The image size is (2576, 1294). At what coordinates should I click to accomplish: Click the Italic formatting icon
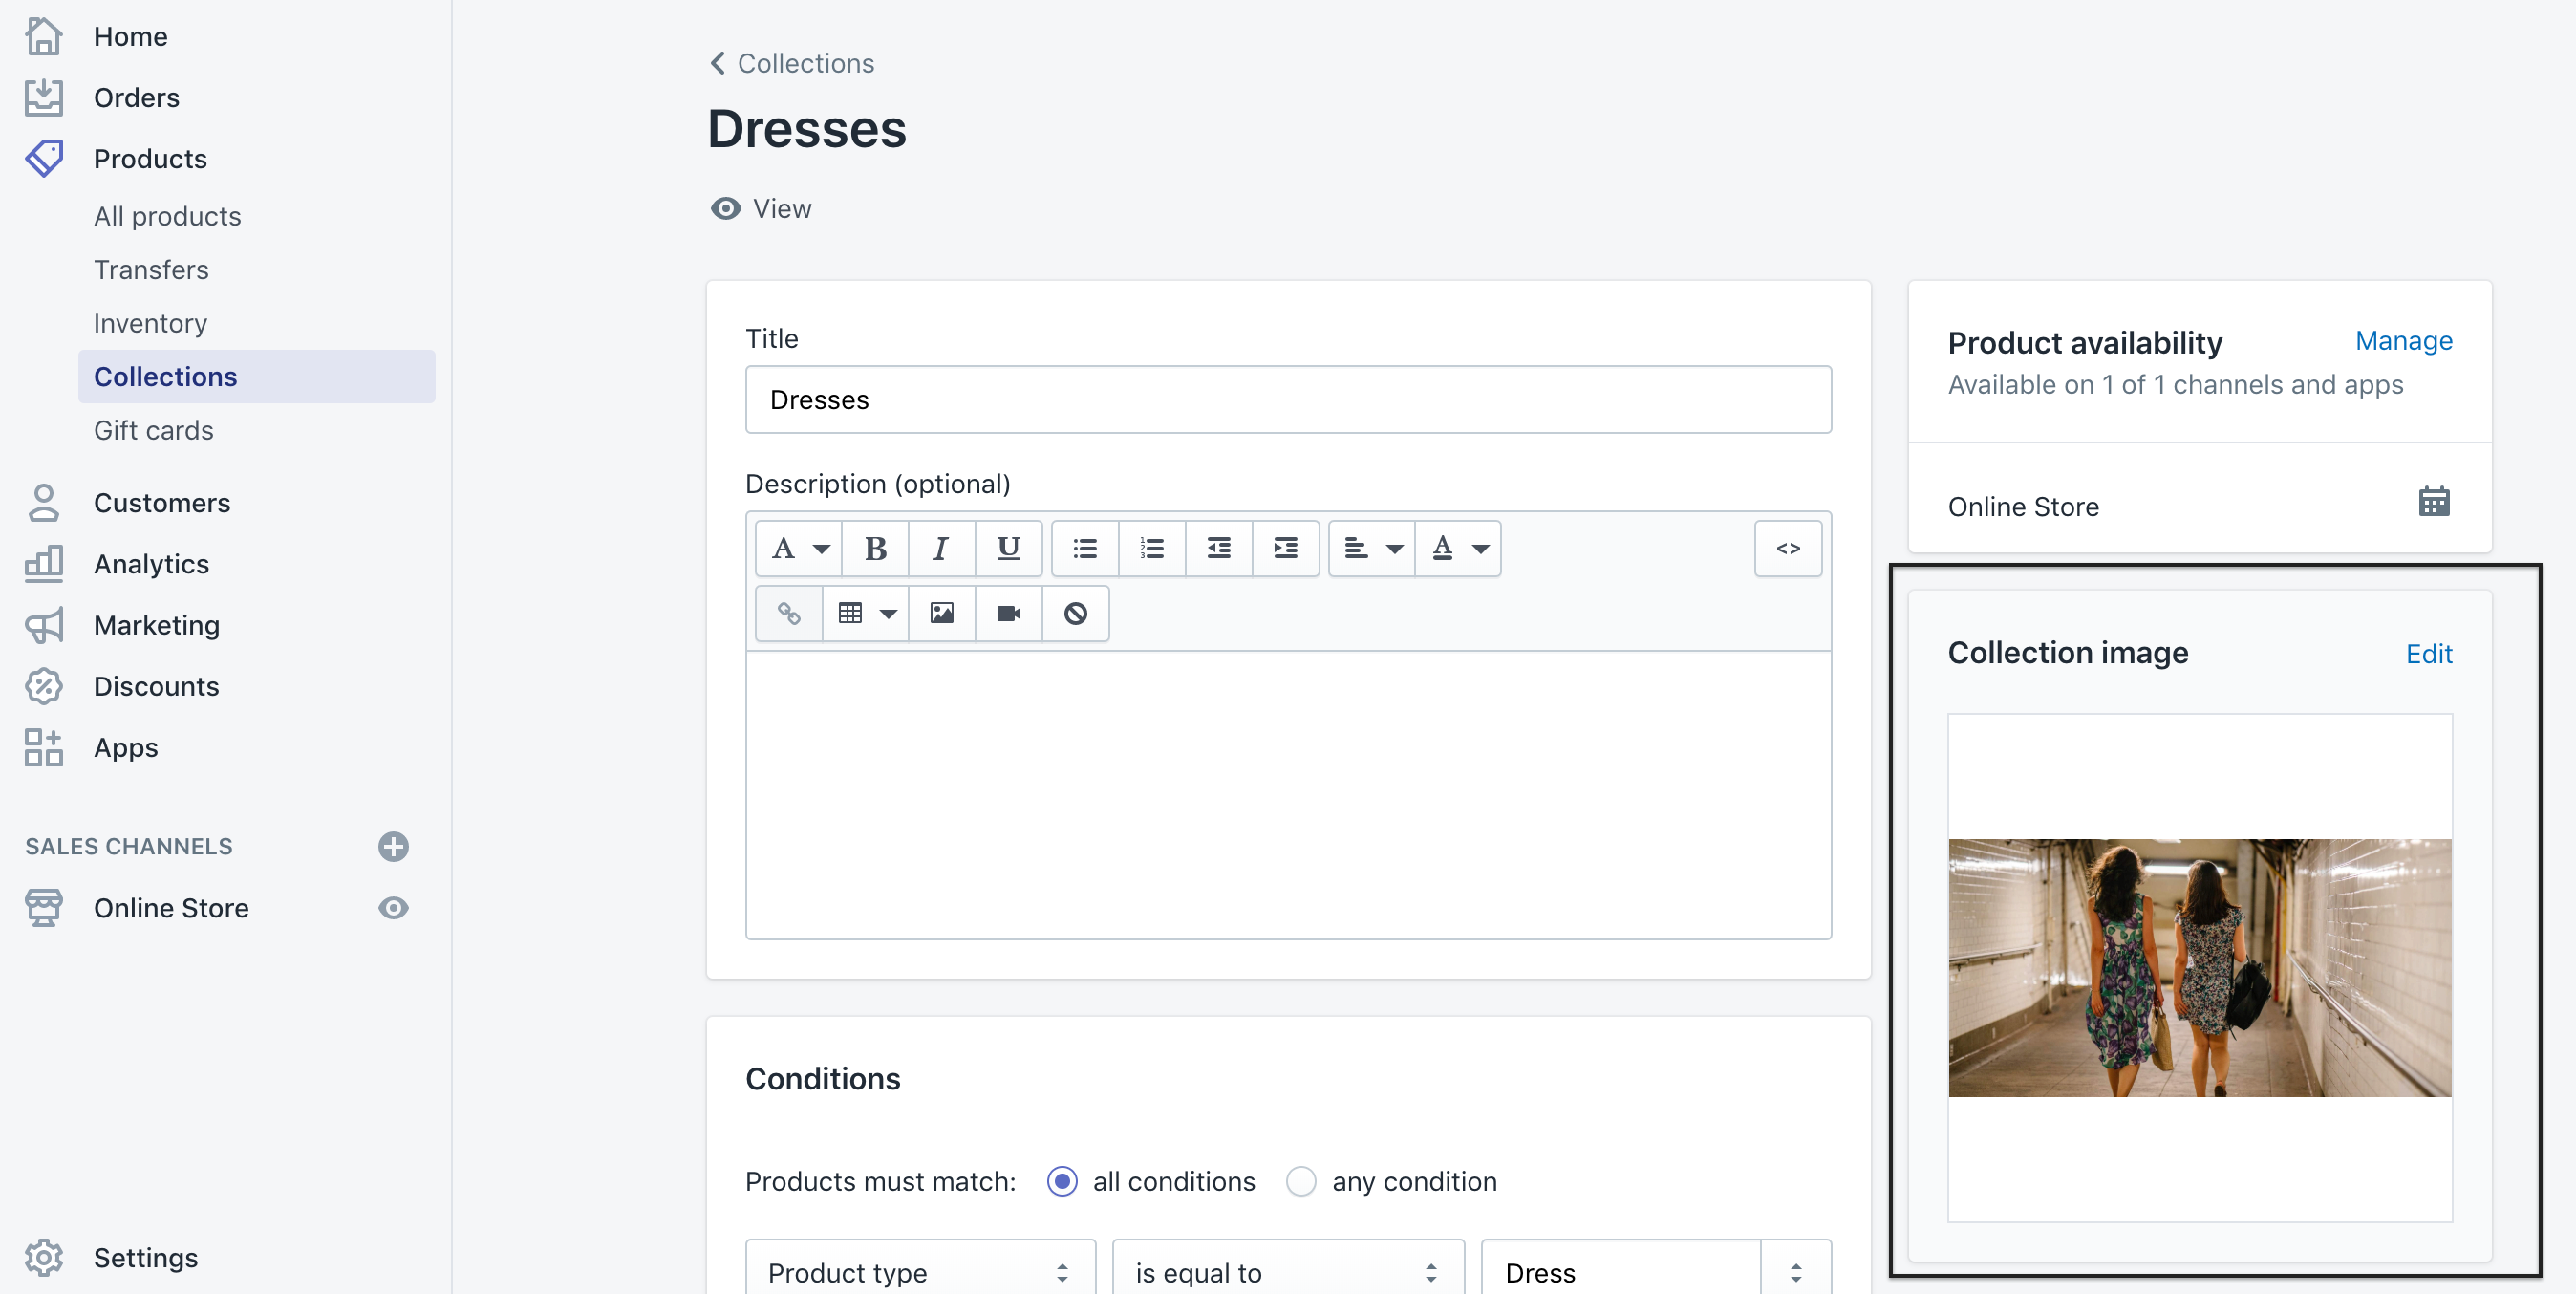tap(940, 548)
